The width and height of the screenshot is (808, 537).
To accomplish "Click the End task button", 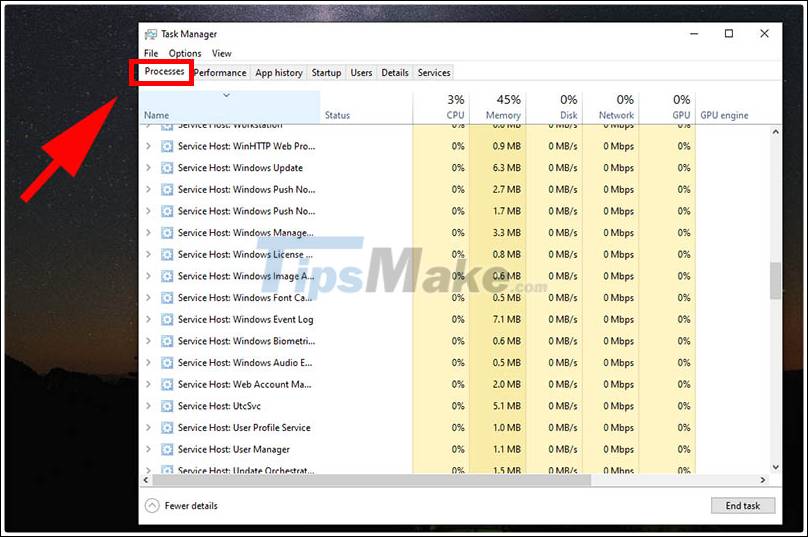I will [x=743, y=506].
